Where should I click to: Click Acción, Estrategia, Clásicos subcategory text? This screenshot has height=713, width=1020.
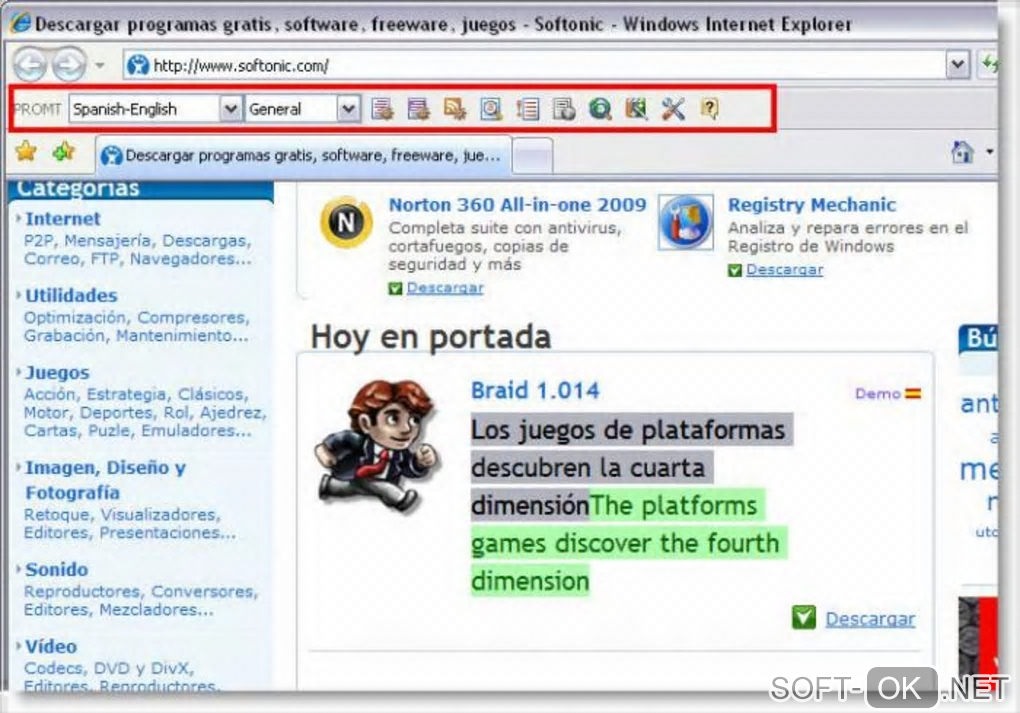coord(136,394)
